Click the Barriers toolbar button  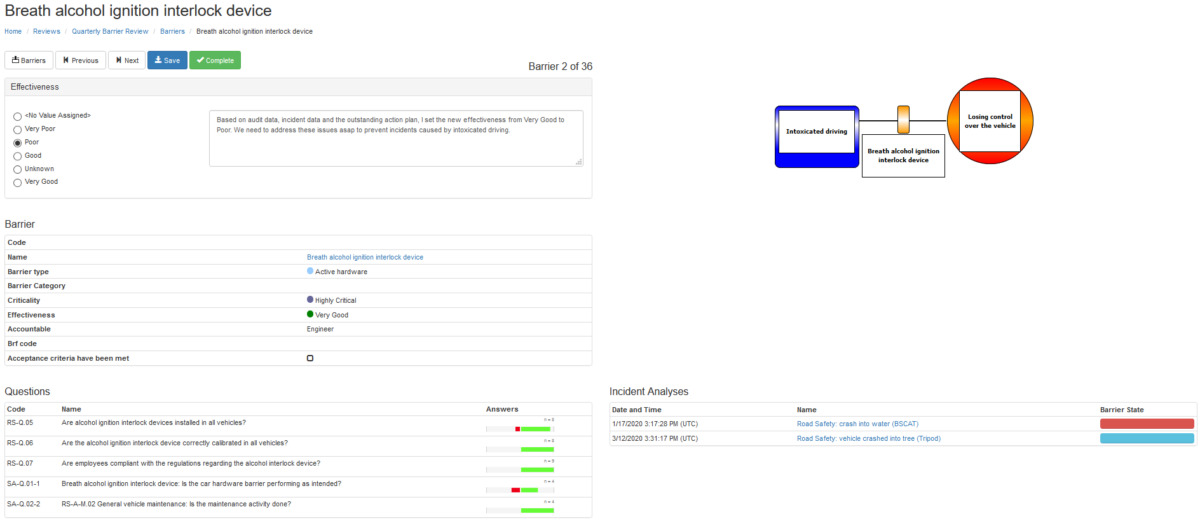[28, 60]
